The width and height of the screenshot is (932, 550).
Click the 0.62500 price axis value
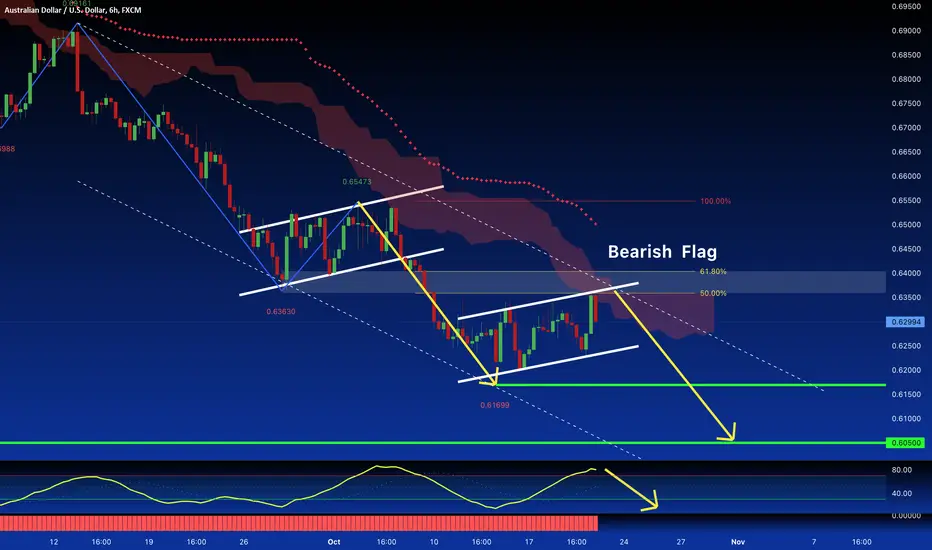point(906,345)
